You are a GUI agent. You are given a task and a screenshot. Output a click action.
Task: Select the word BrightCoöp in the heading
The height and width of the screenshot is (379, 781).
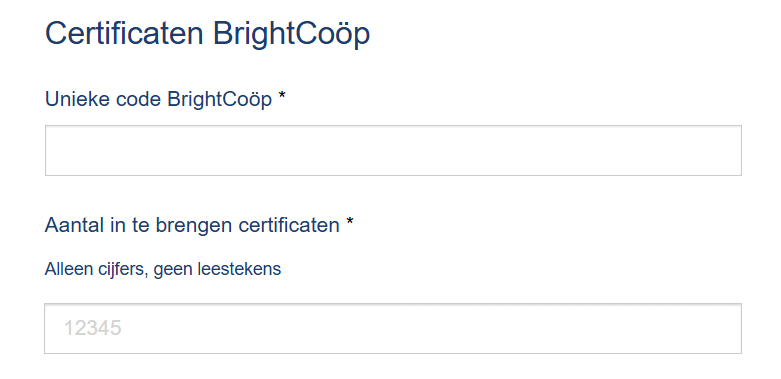[x=291, y=34]
